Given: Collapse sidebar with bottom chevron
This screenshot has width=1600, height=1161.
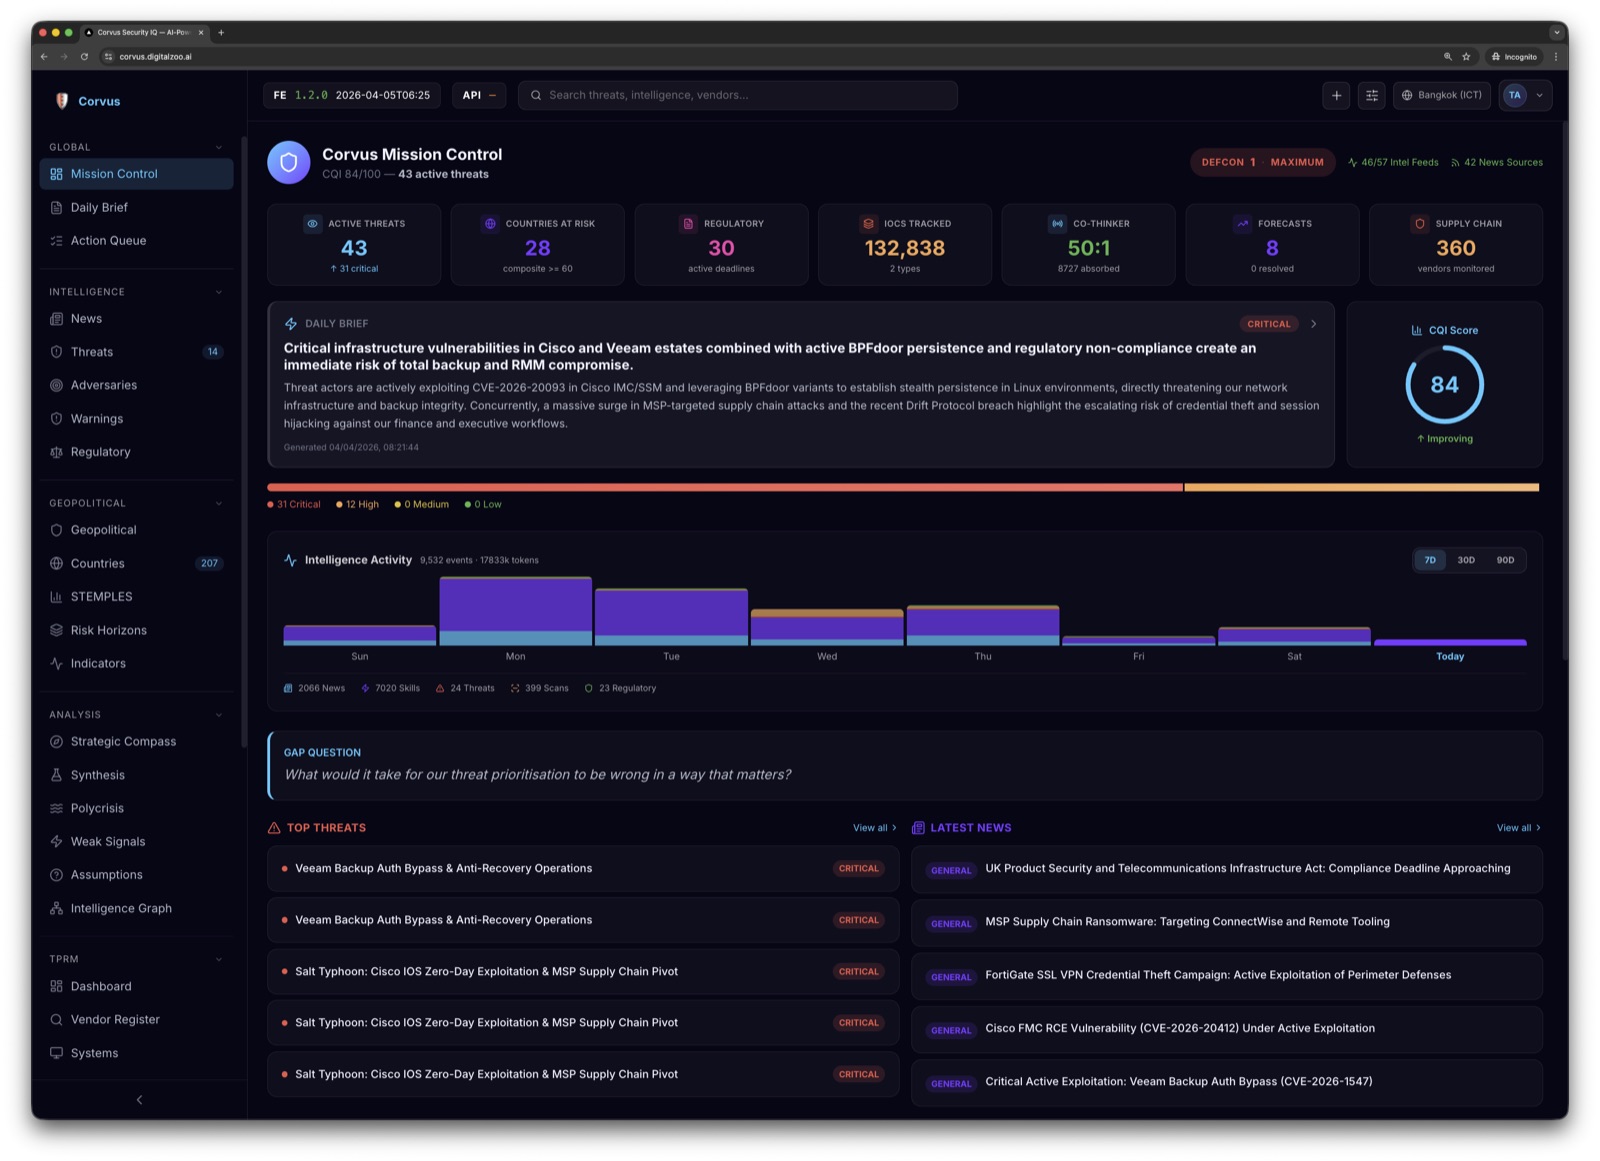Looking at the screenshot, I should coord(139,1100).
